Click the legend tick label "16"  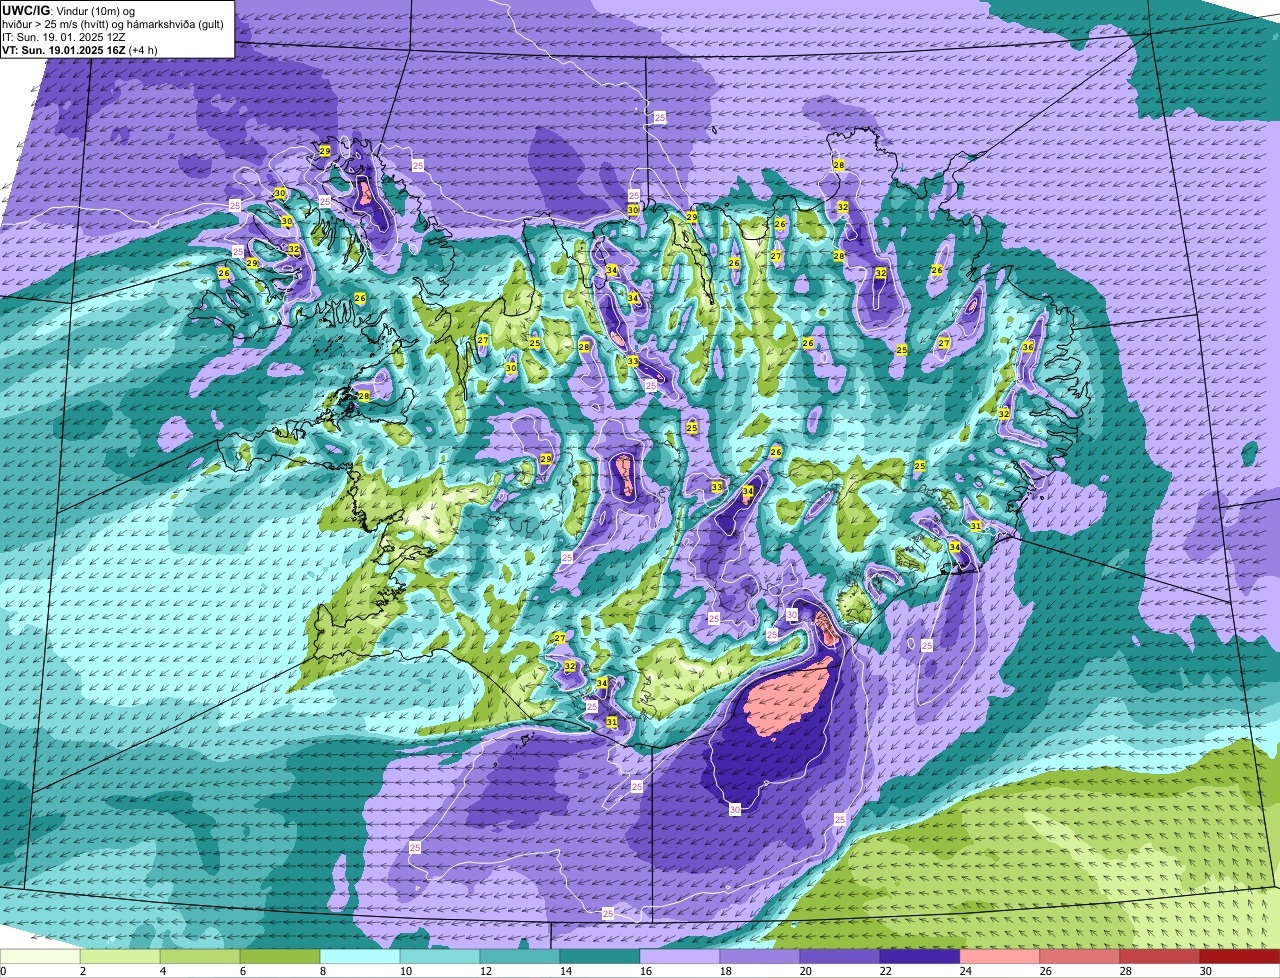[x=646, y=971]
